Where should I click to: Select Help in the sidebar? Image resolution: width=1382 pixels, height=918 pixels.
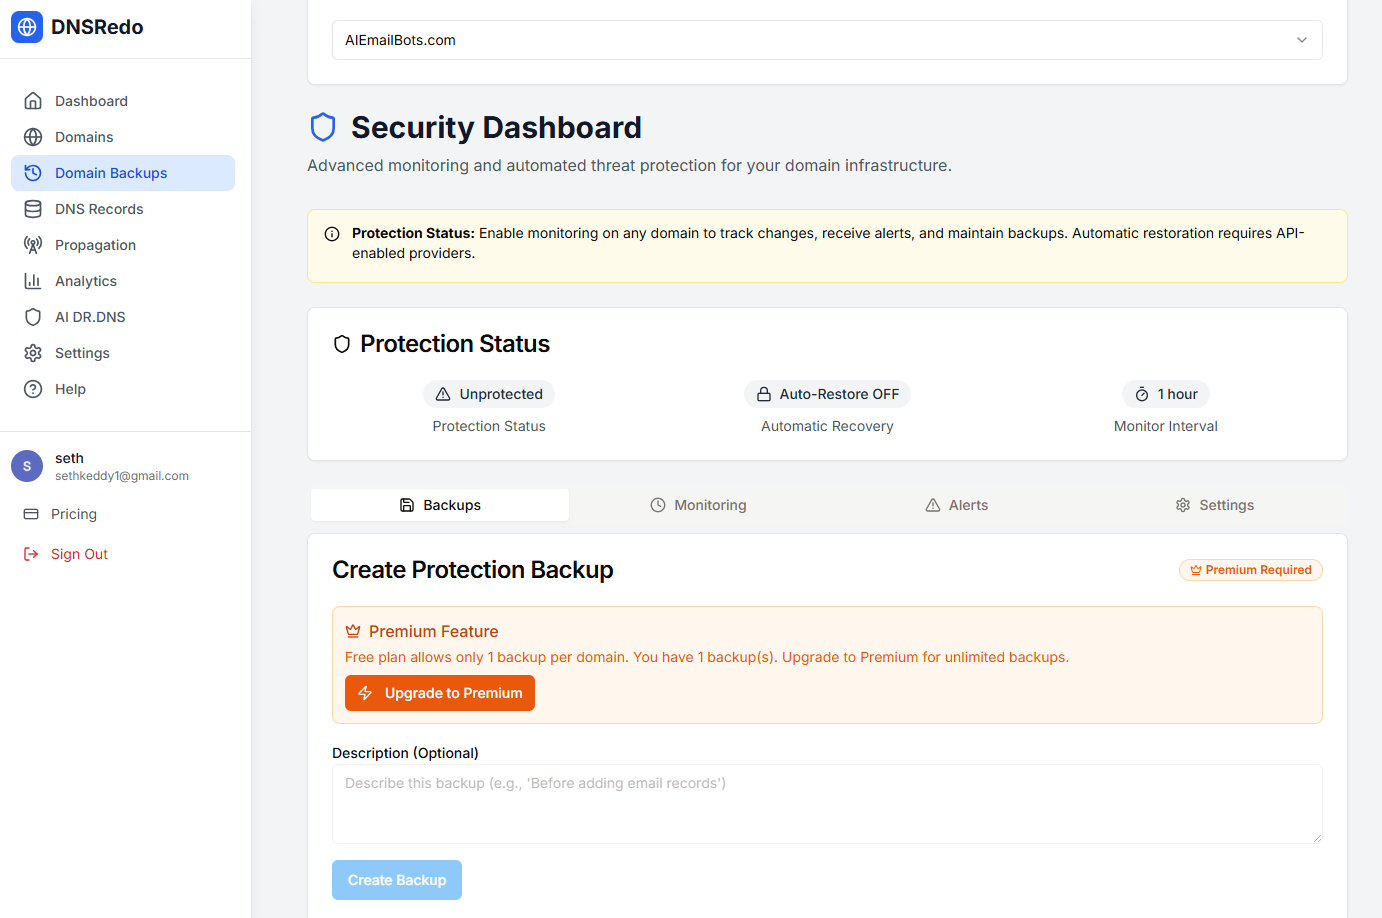click(x=123, y=389)
